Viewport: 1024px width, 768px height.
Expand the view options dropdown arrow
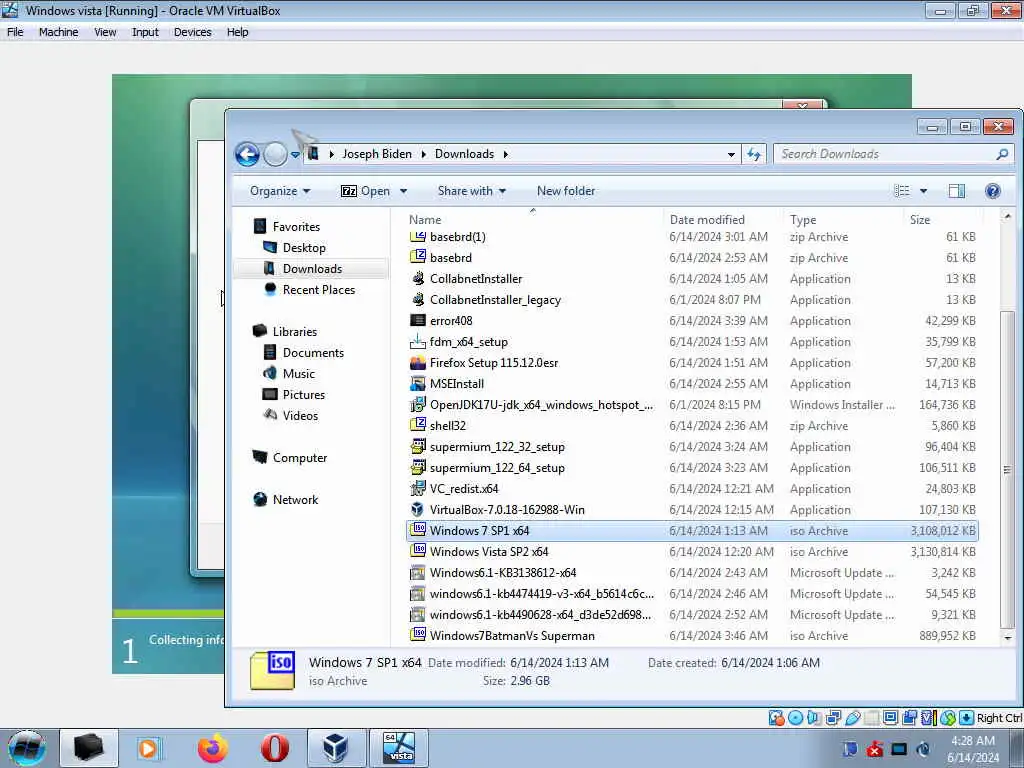point(923,191)
